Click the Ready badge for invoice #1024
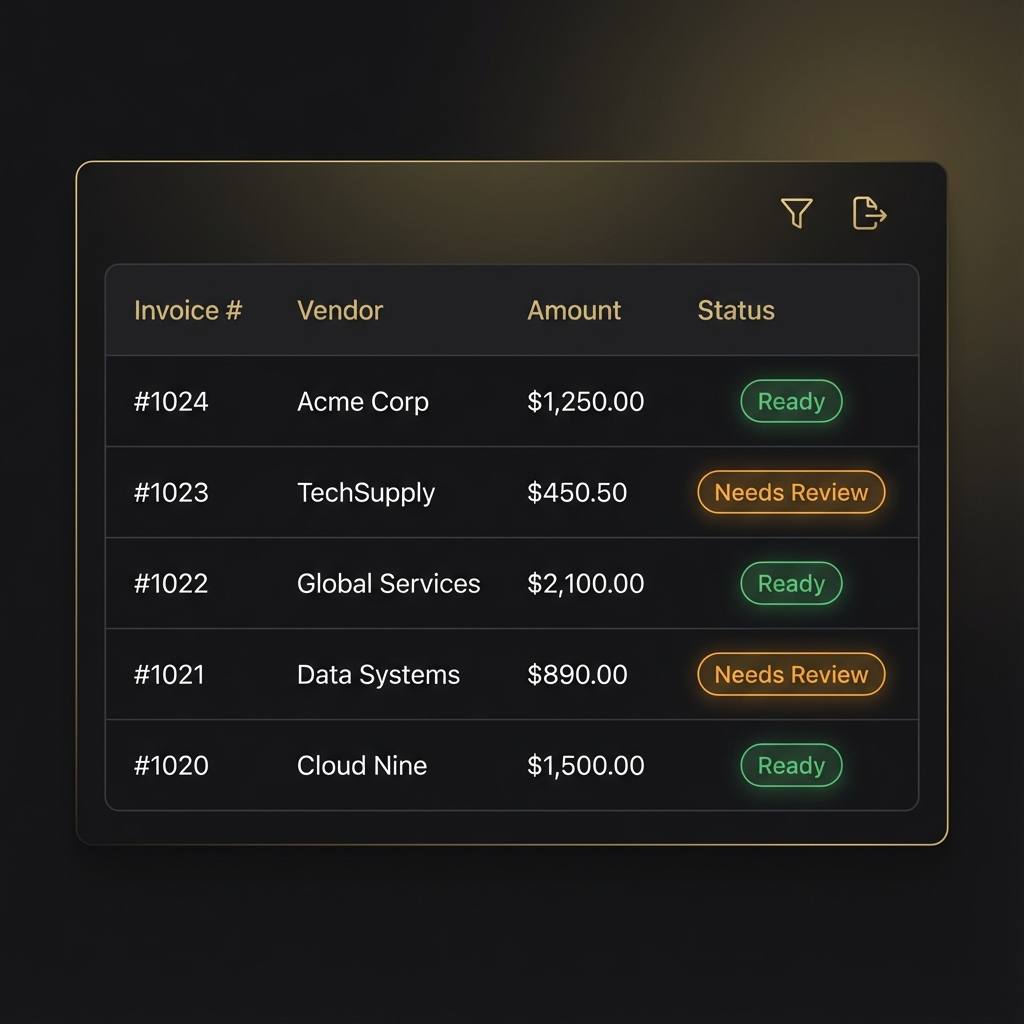Image resolution: width=1024 pixels, height=1024 pixels. (x=791, y=402)
